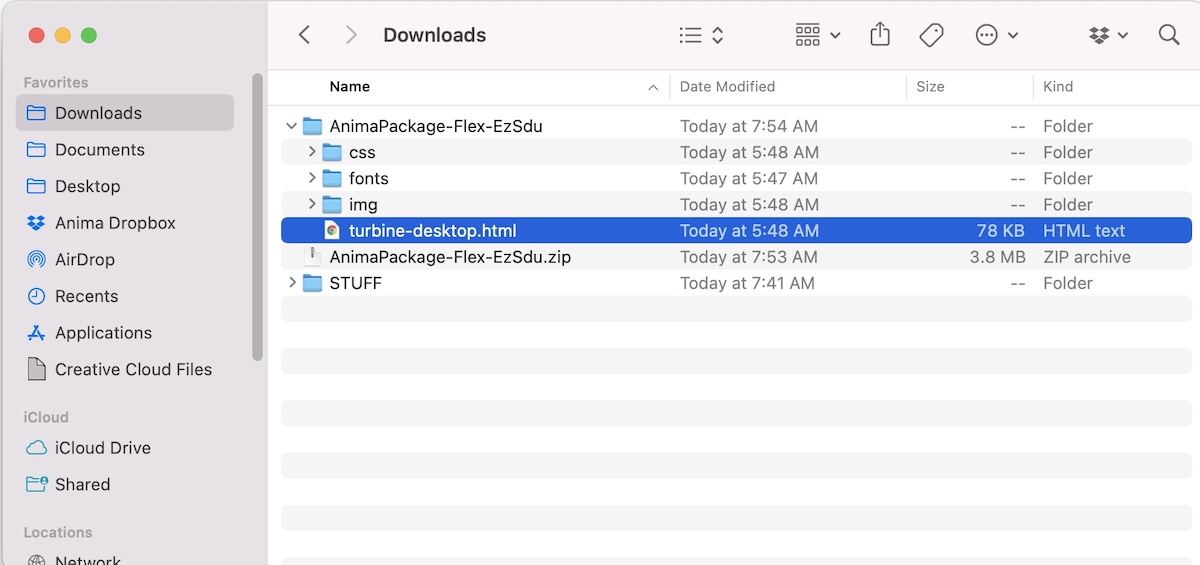Select the turbine-desktop.html file
Viewport: 1200px width, 565px height.
pos(432,231)
